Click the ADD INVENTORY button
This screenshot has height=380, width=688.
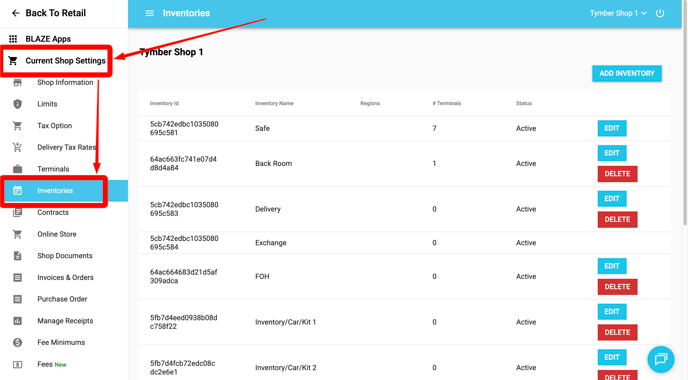[627, 73]
